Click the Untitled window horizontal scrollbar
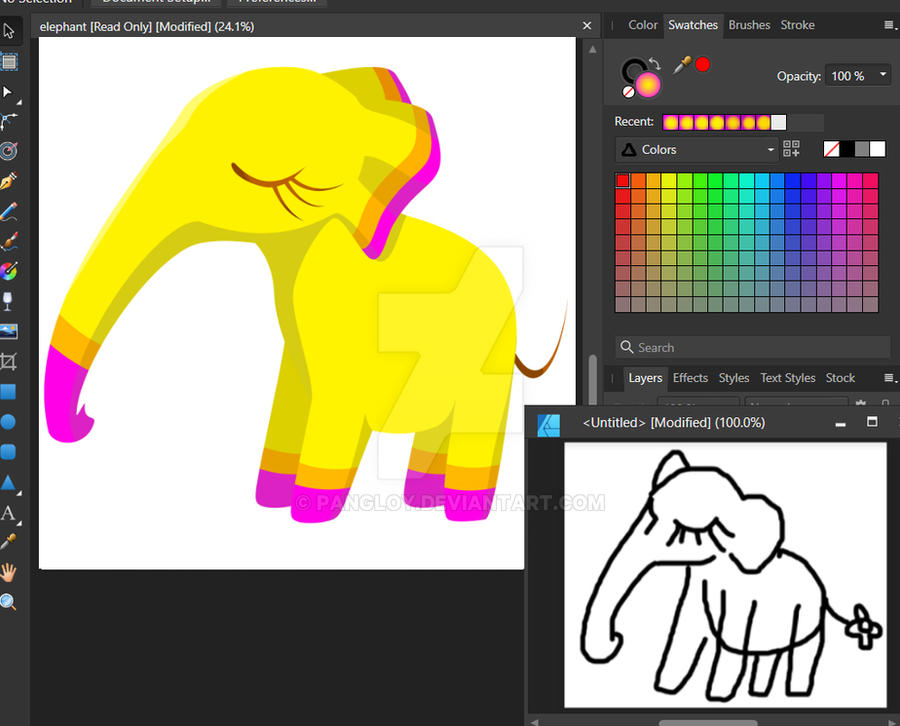 tap(708, 723)
